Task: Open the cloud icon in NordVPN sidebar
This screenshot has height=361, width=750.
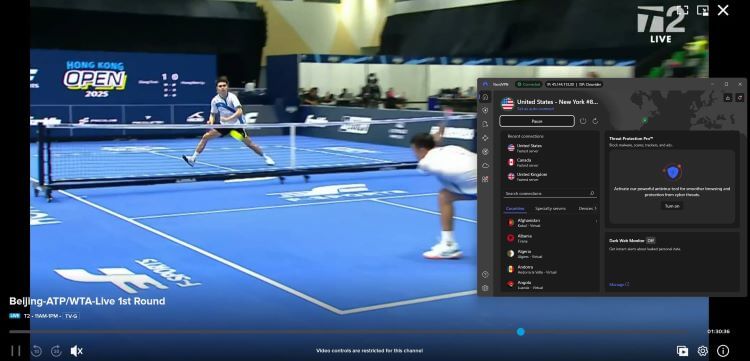Action: [x=485, y=165]
